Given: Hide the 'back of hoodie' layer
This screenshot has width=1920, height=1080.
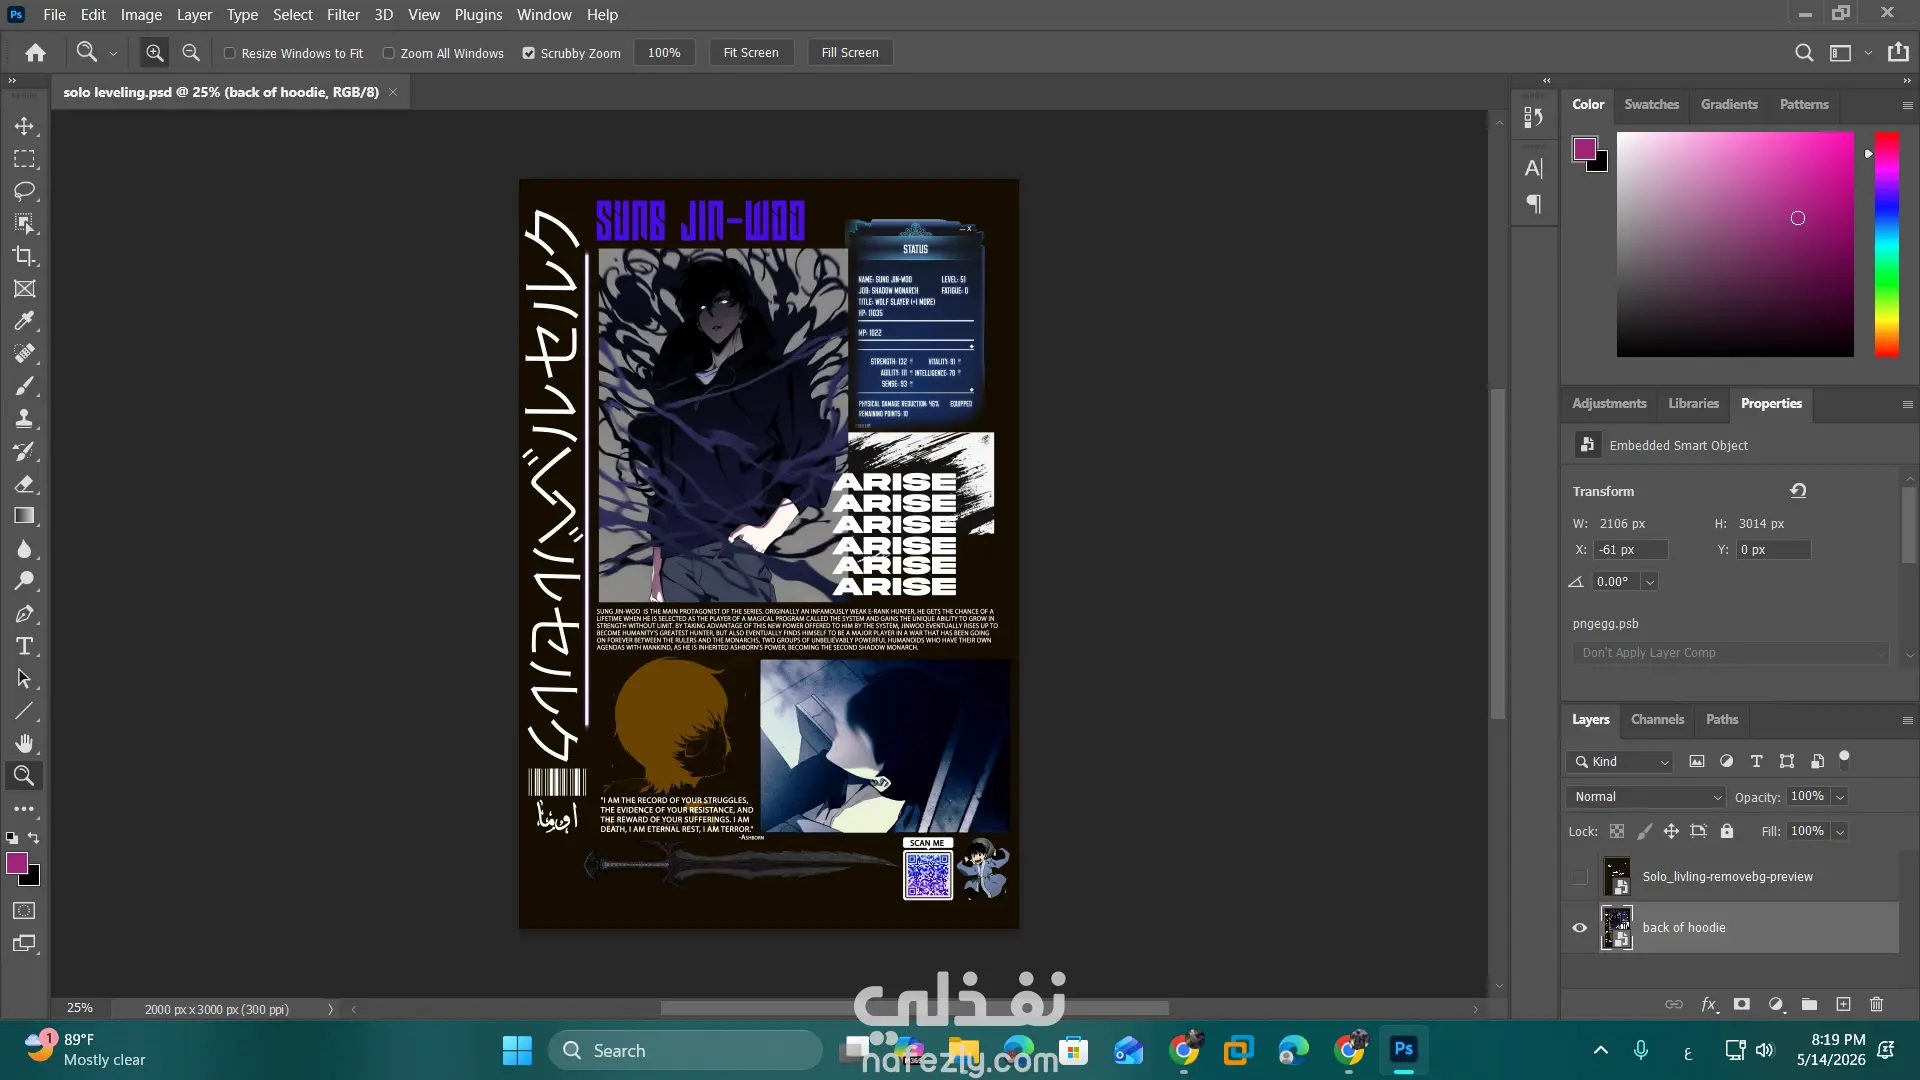Looking at the screenshot, I should (1580, 928).
